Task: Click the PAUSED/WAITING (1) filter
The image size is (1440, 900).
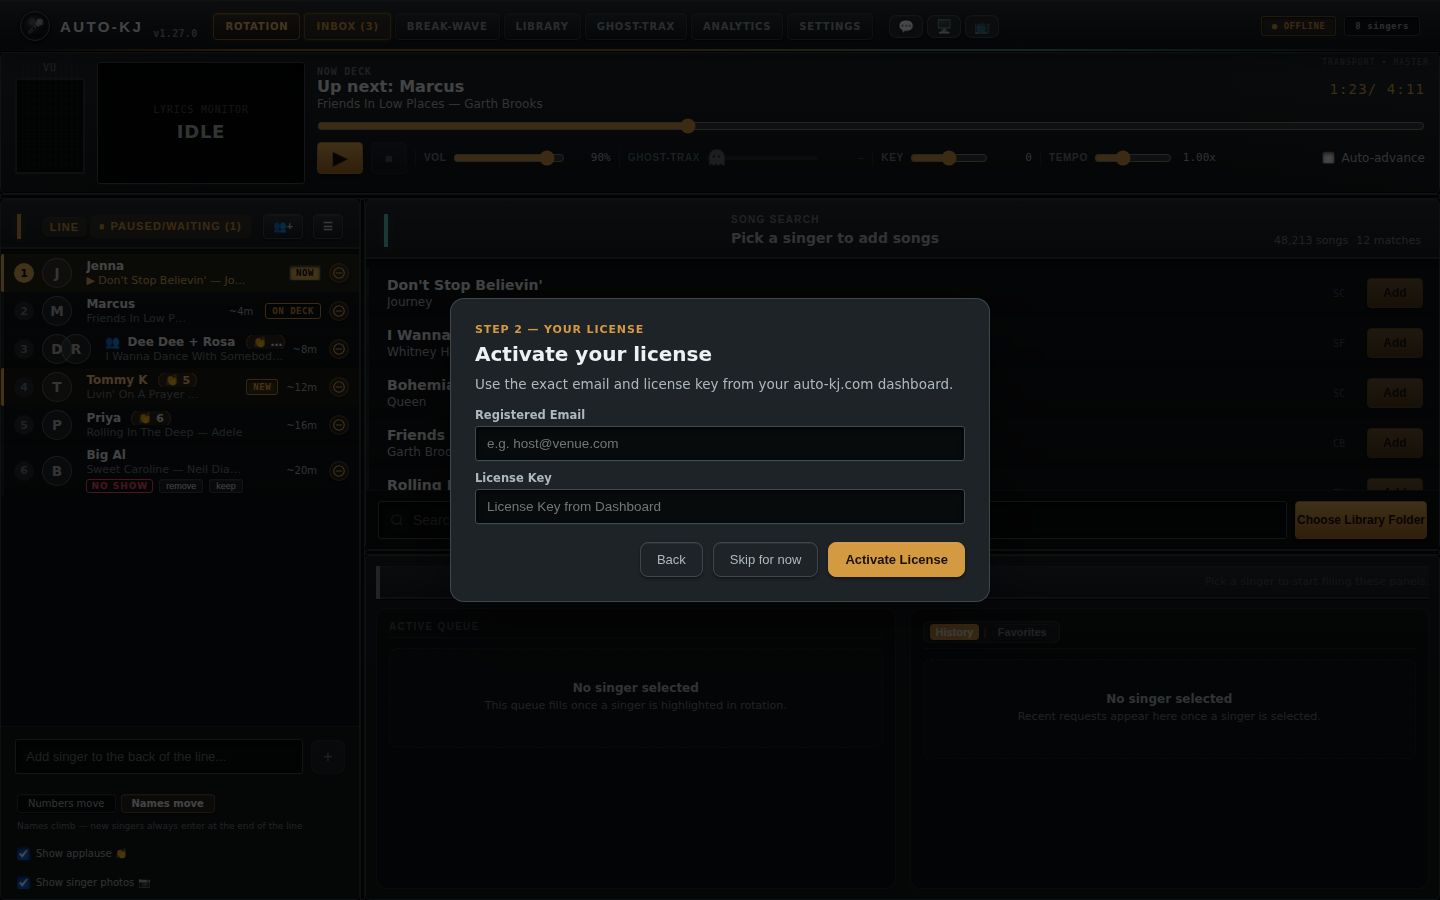Action: click(169, 227)
